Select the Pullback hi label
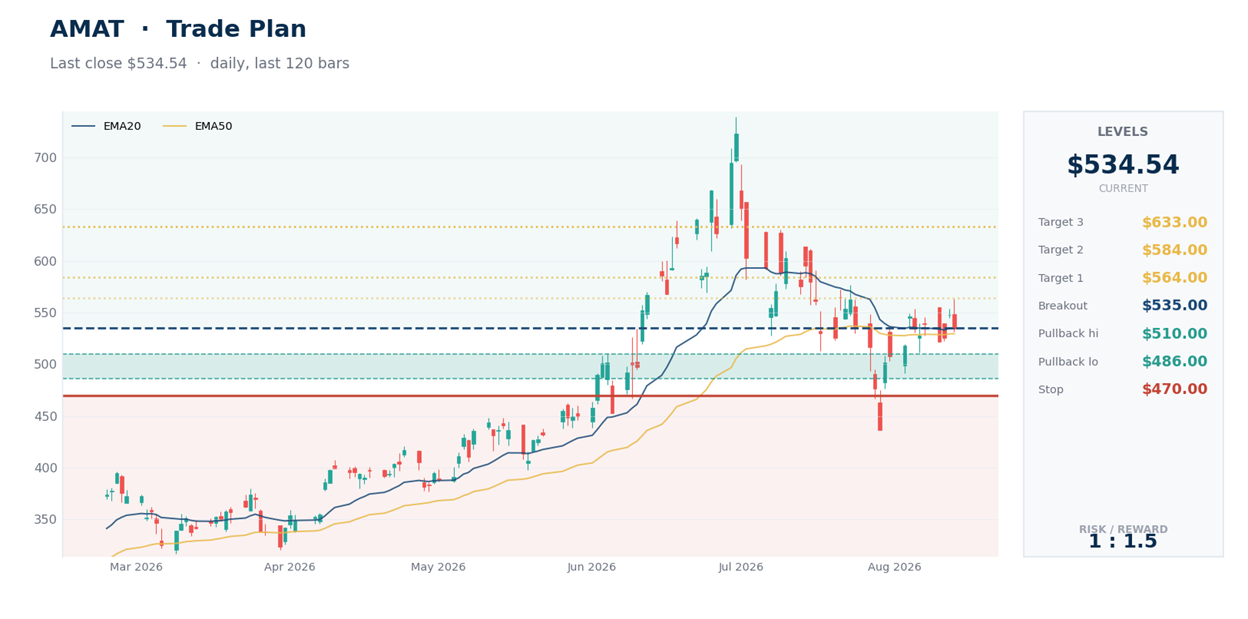This screenshot has height=619, width=1248. point(1068,334)
